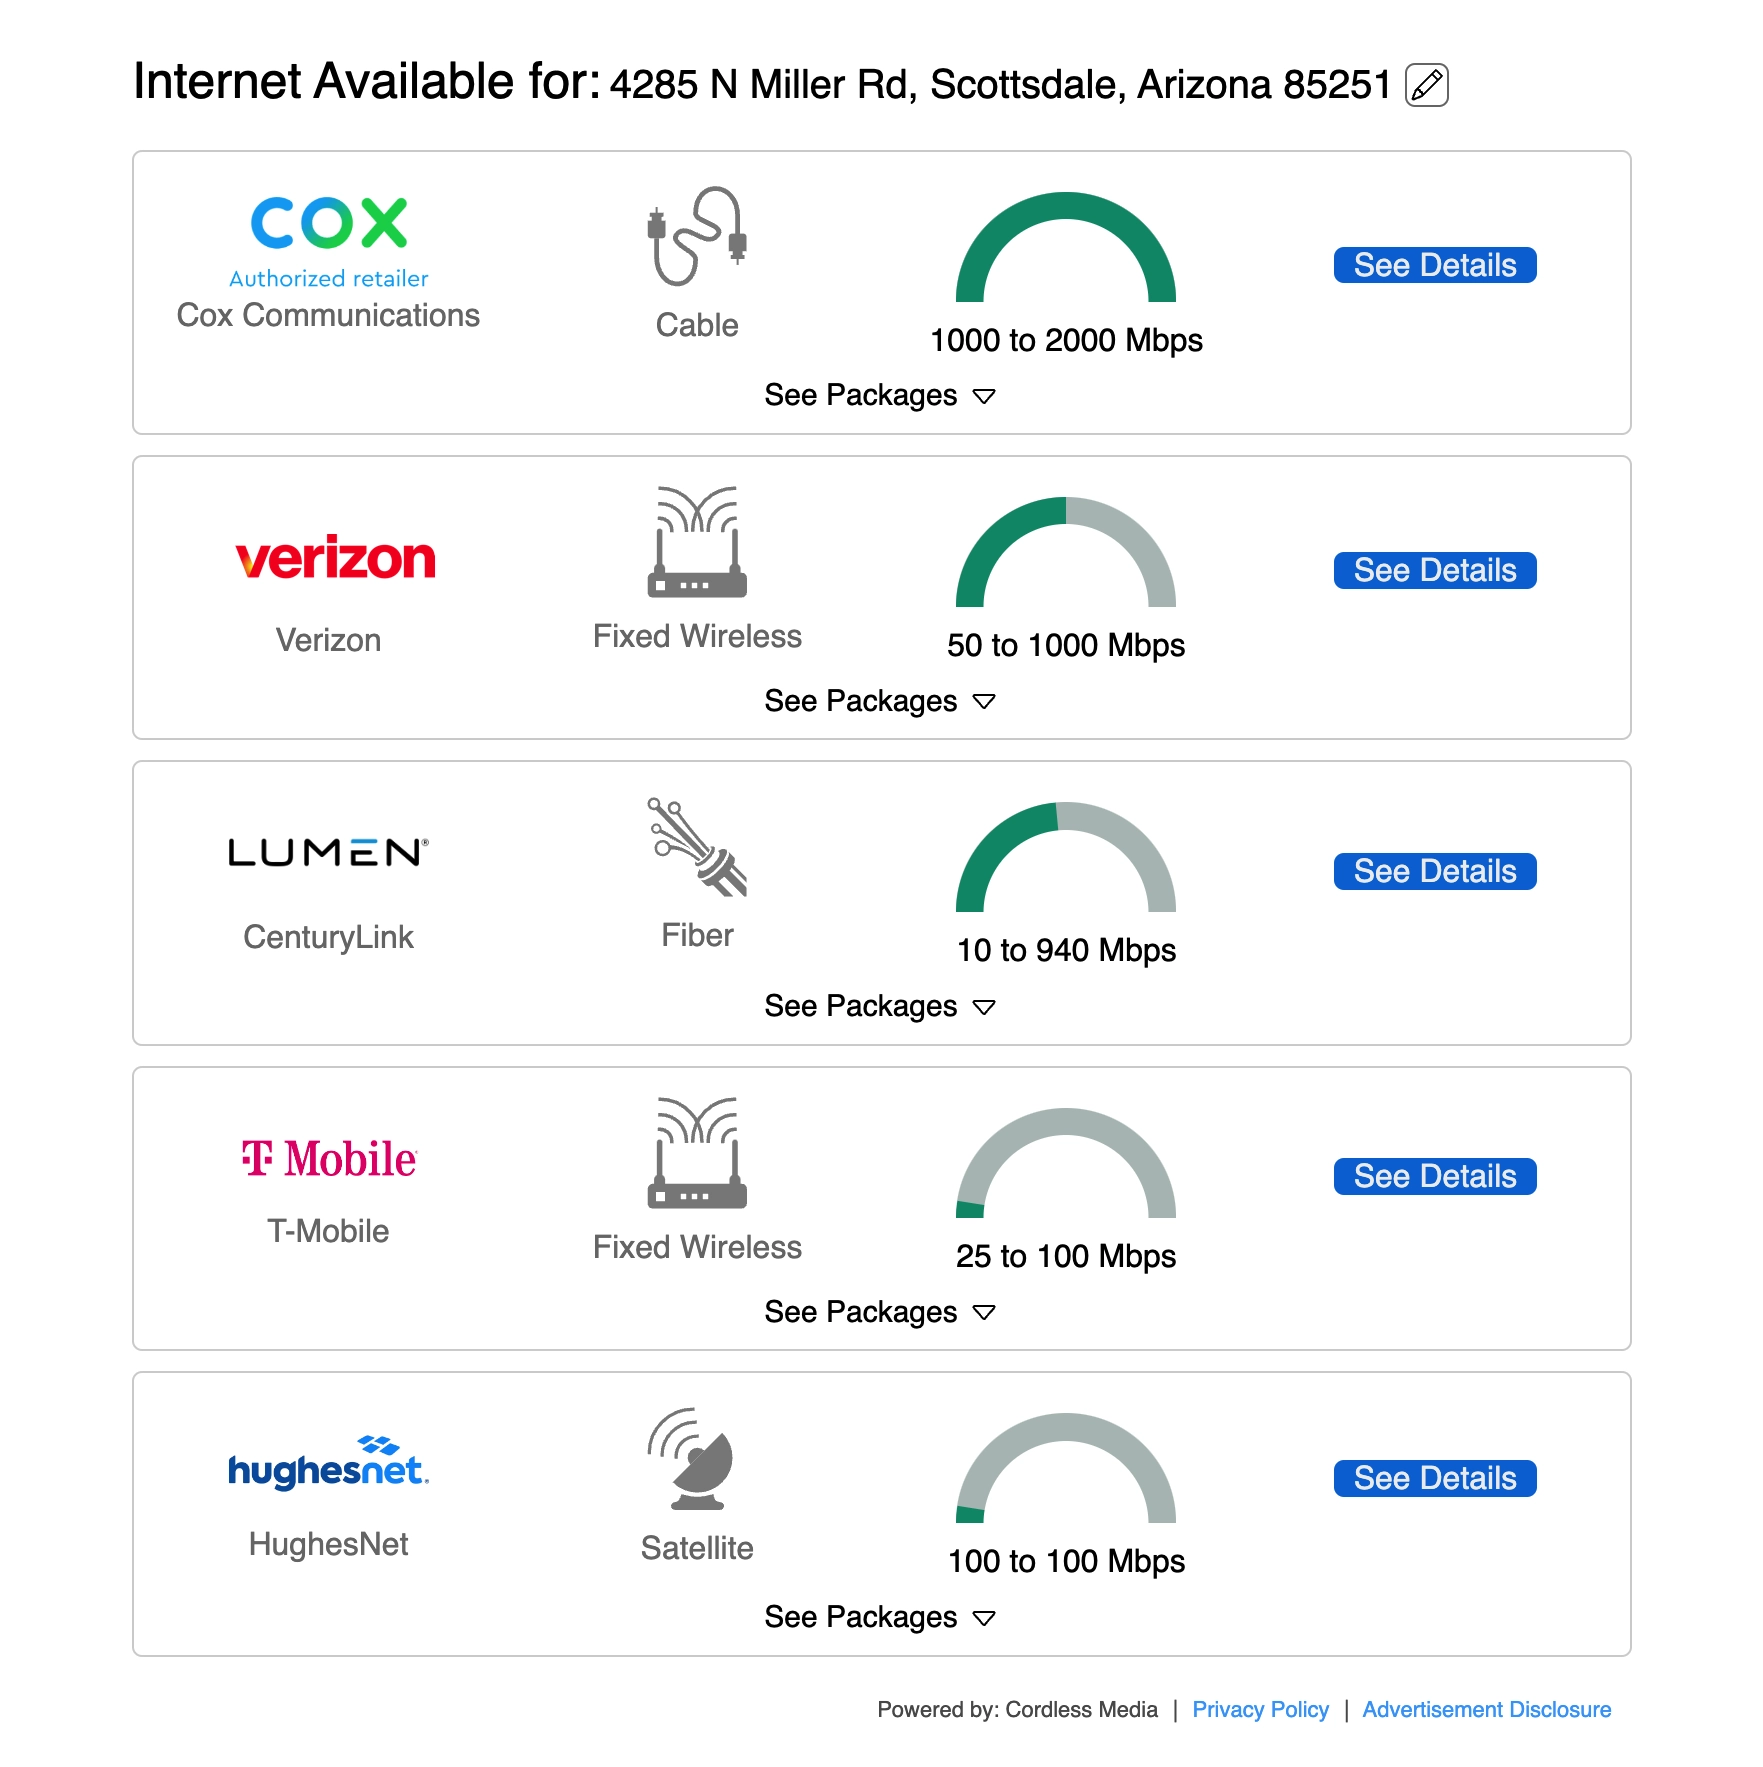
Task: Click T-Mobile's Fixed Wireless router icon
Action: click(697, 1153)
